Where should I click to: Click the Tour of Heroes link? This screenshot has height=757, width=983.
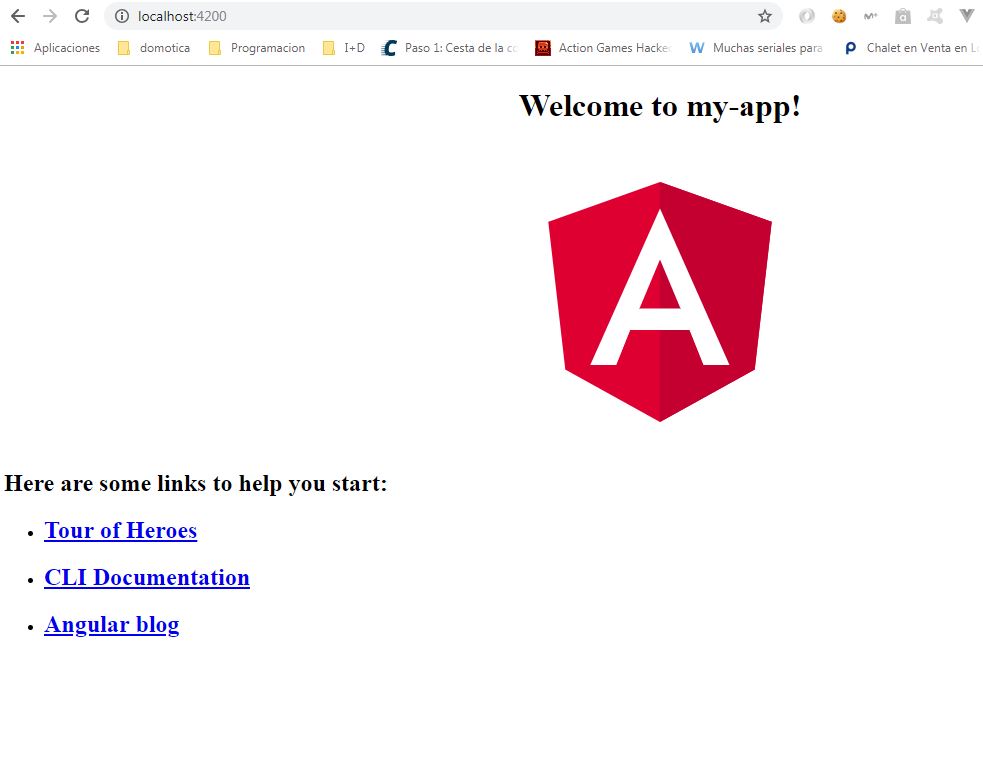120,530
